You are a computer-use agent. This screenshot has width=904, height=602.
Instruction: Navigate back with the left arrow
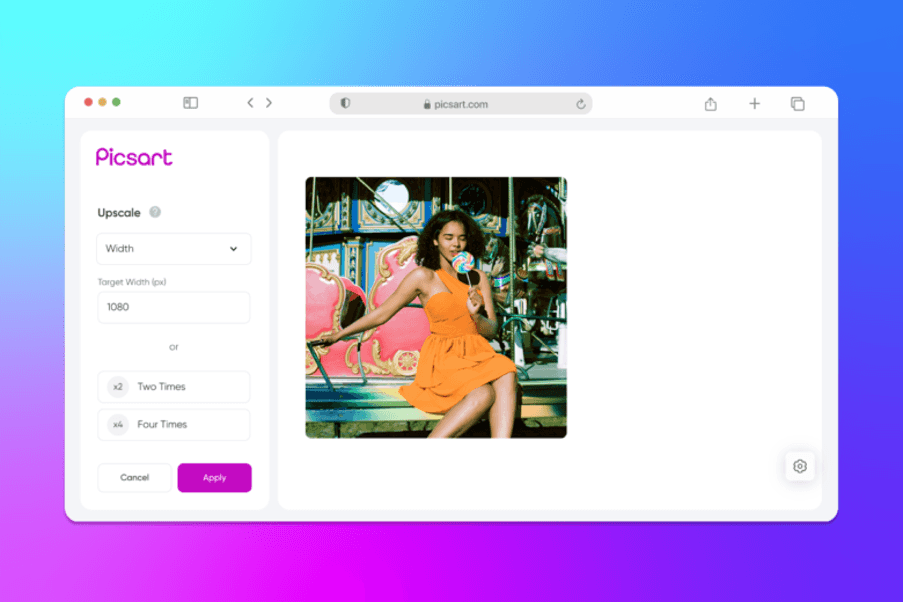tap(249, 103)
